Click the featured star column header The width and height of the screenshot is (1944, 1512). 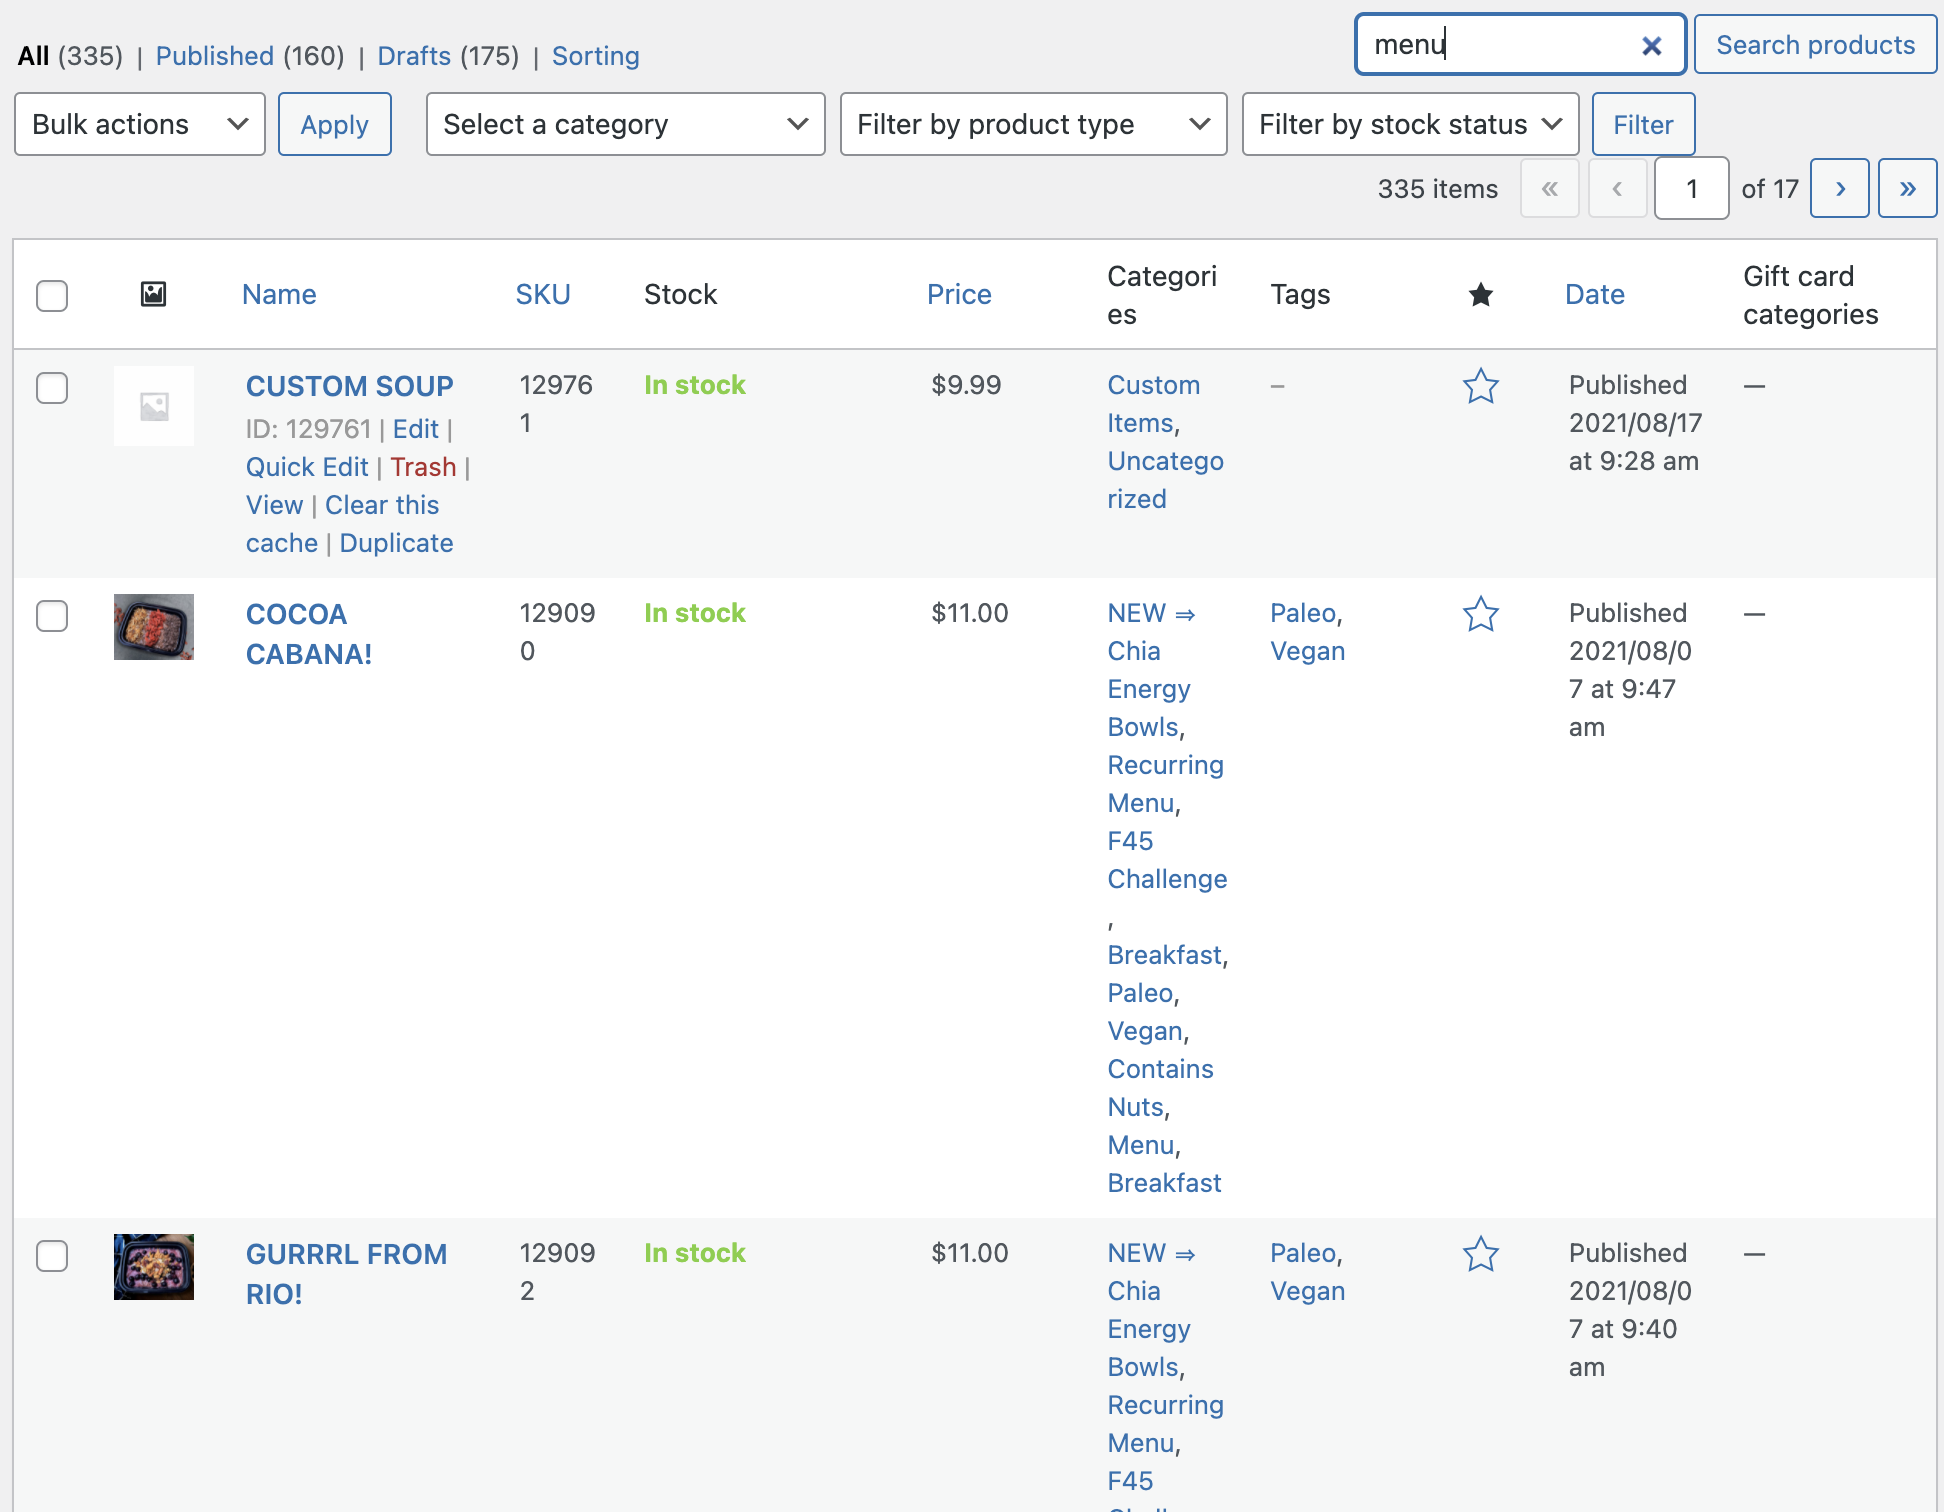pos(1481,294)
